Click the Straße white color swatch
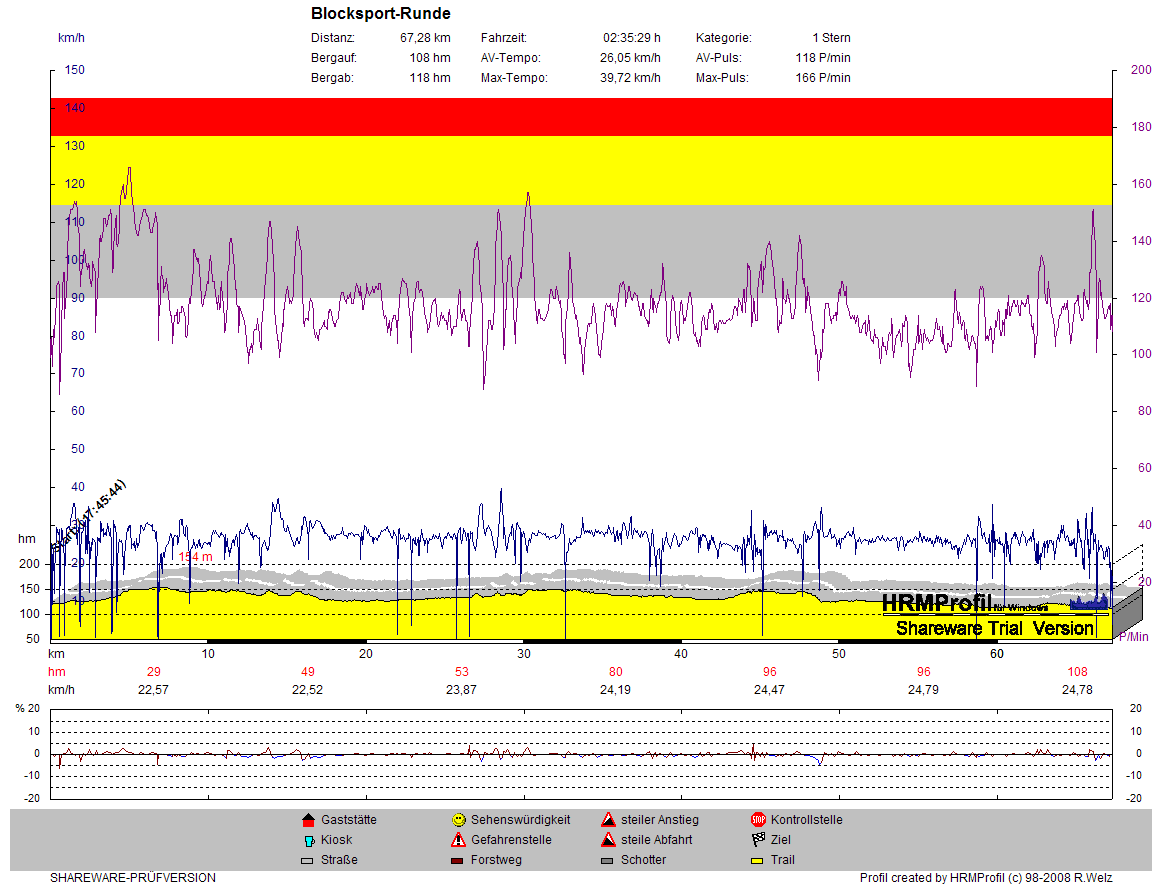The height and width of the screenshot is (884, 1162). (308, 860)
